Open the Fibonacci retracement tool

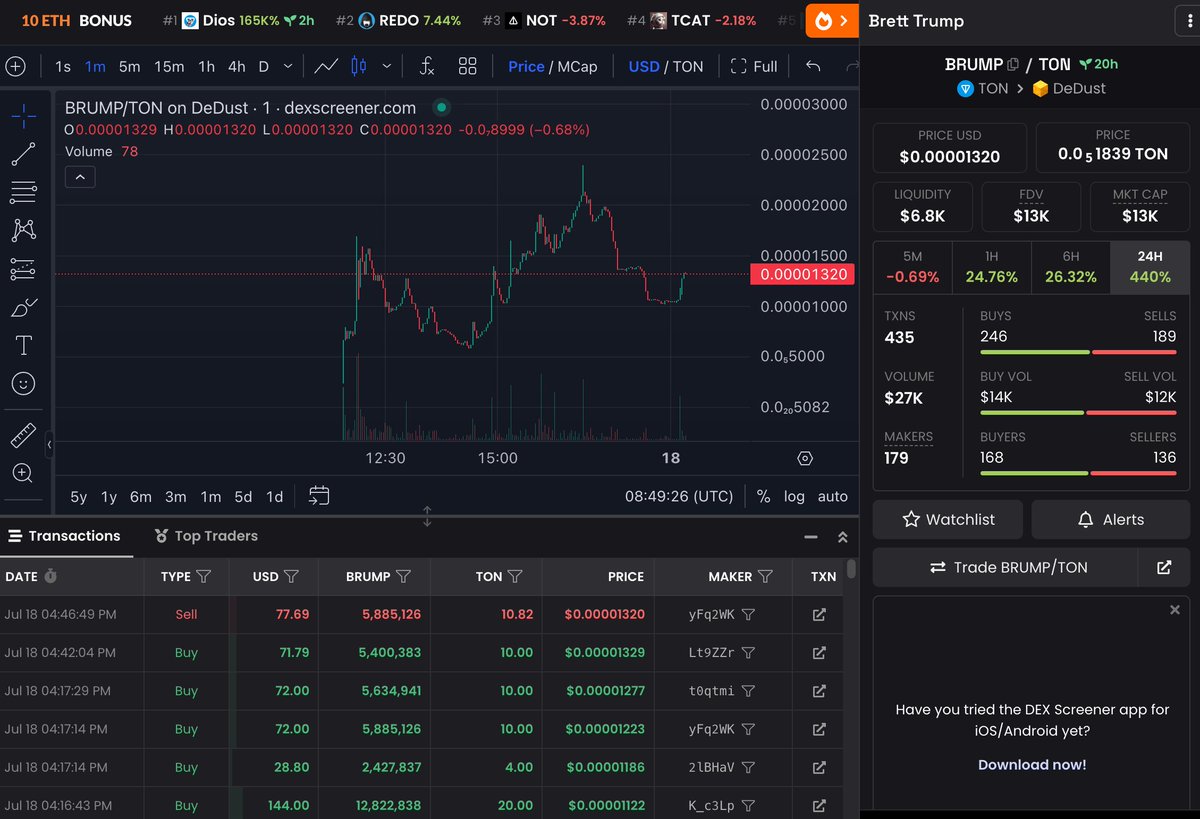pyautogui.click(x=24, y=192)
